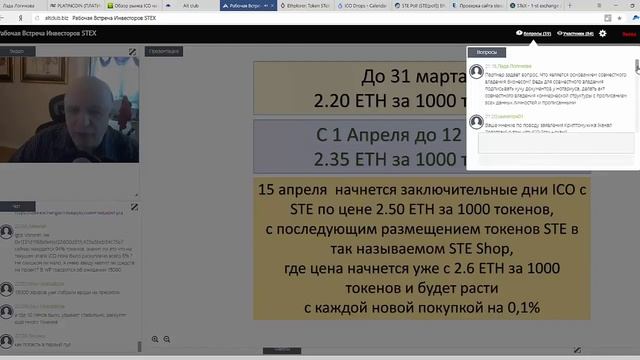Expand the webcam video panel
This screenshot has width=640, height=360.
[x=132, y=52]
